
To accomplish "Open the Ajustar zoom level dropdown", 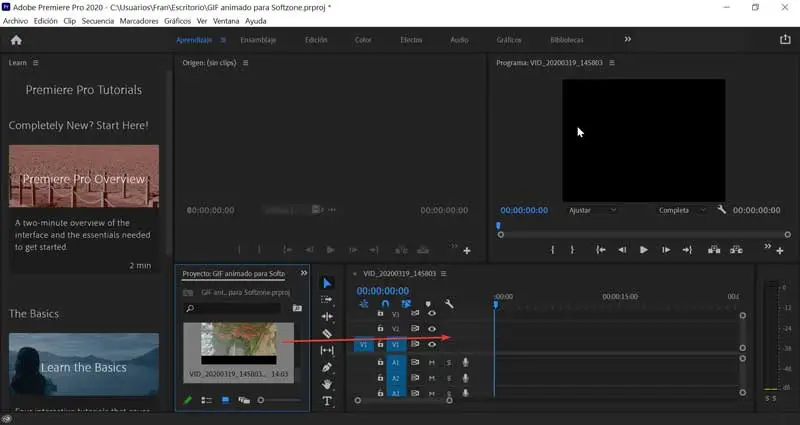I will (x=592, y=210).
